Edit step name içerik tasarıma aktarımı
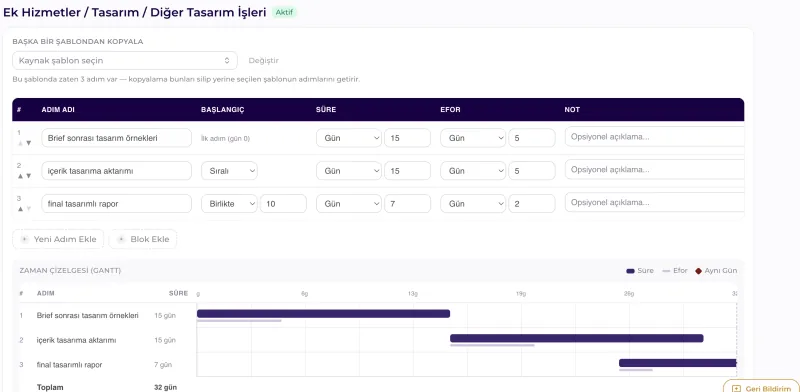 coord(116,171)
